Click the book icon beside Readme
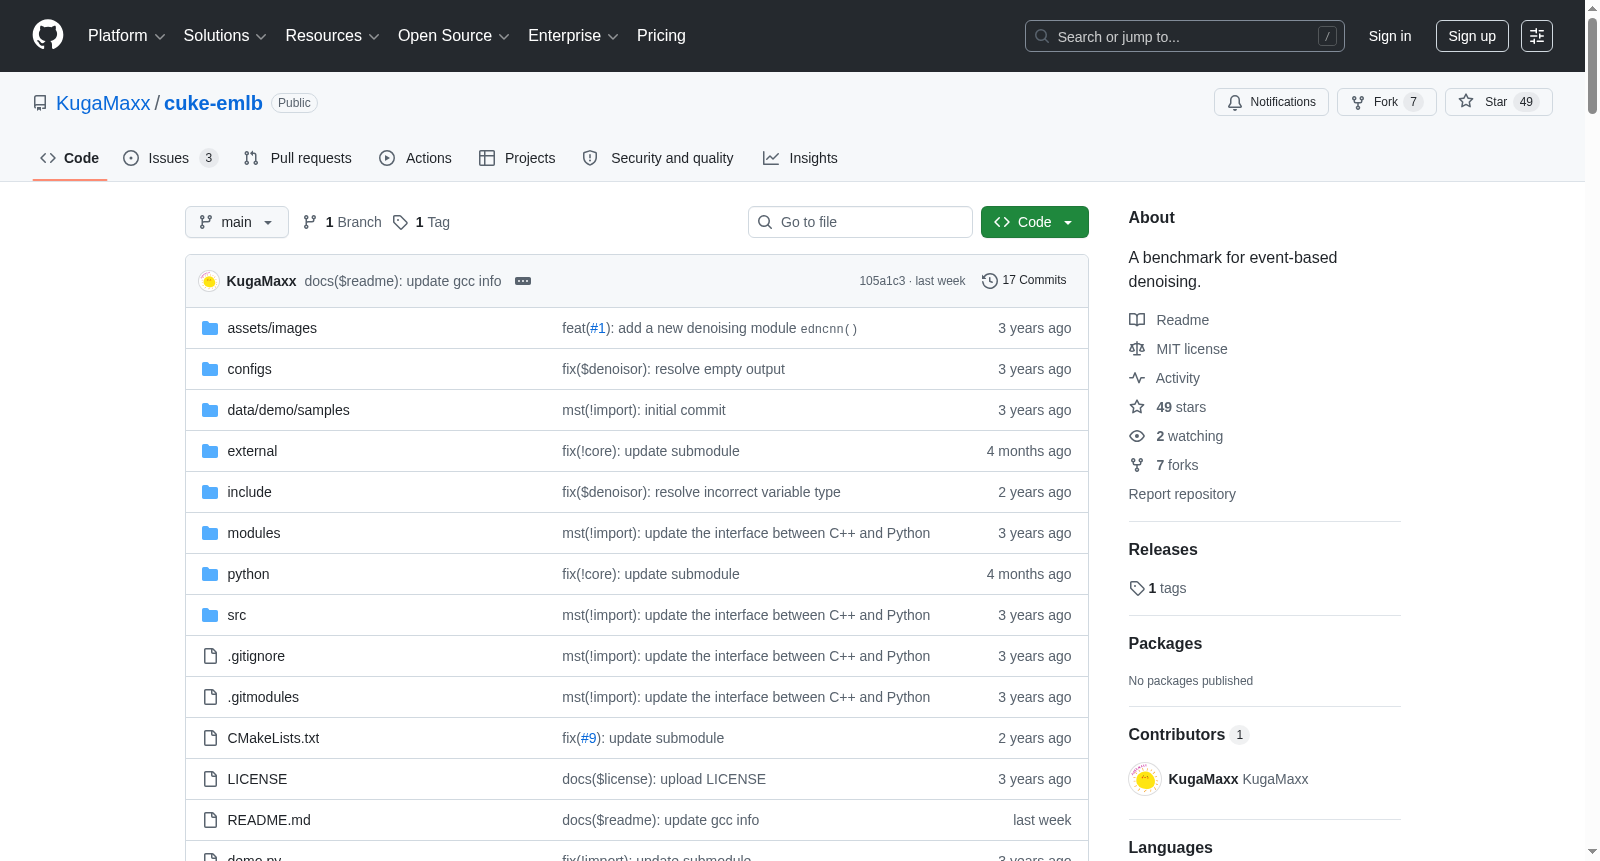 click(x=1137, y=320)
